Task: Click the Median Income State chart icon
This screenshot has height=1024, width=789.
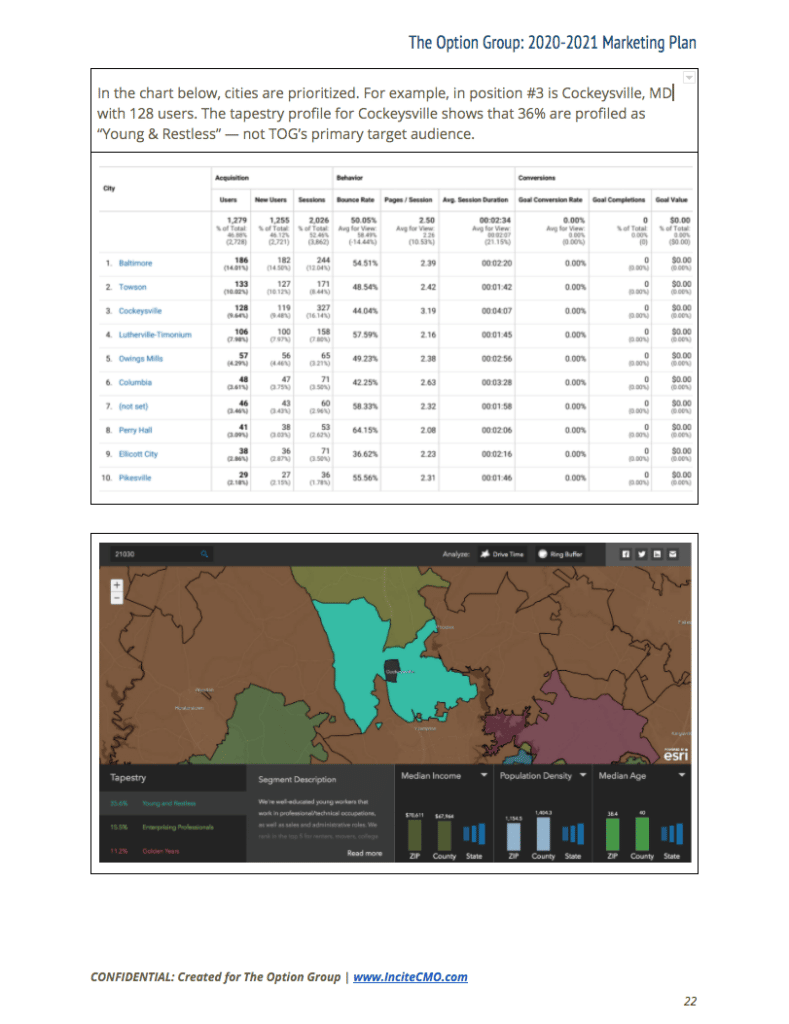Action: coord(474,833)
